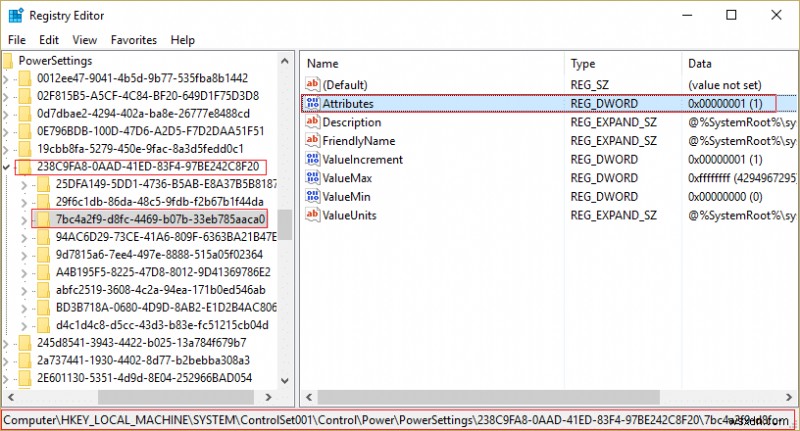Image resolution: width=800 pixels, height=431 pixels.
Task: Click folder icon of 25DFA149-5DD1 subkey
Action: coord(43,184)
